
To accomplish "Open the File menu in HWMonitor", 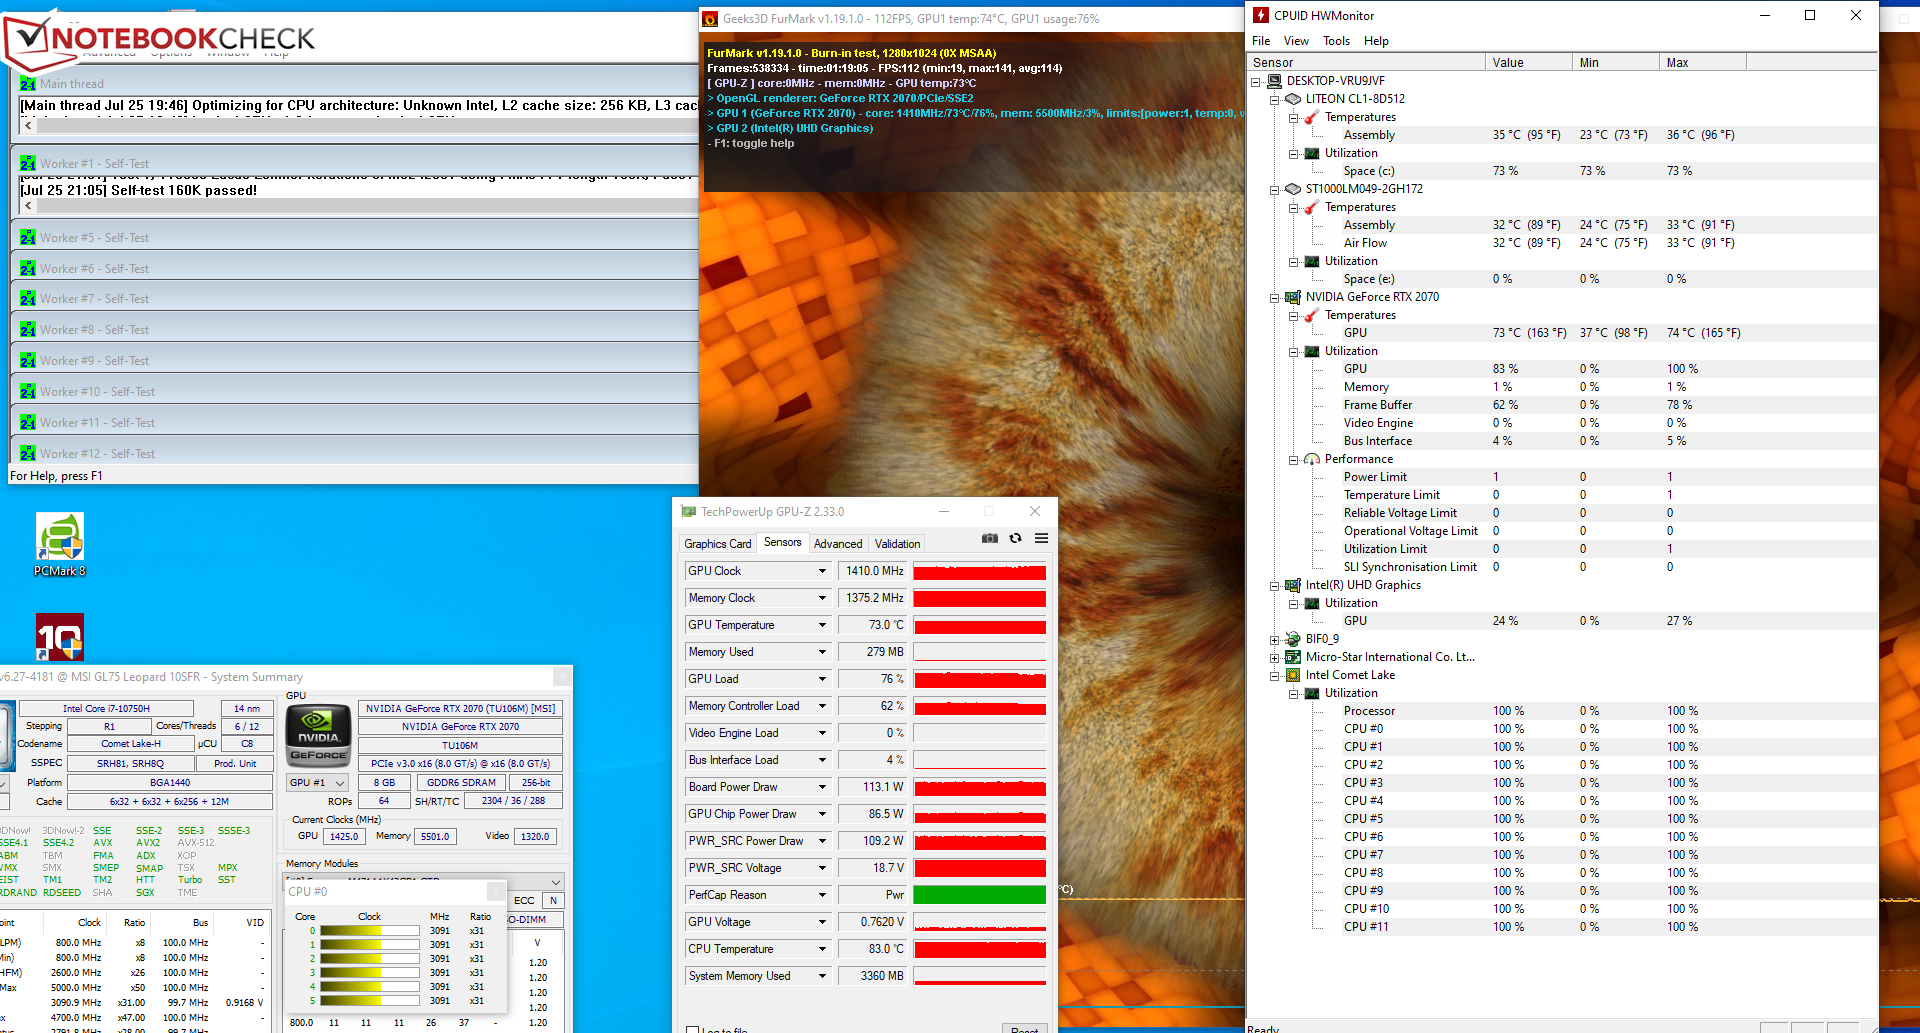I will tap(1261, 41).
